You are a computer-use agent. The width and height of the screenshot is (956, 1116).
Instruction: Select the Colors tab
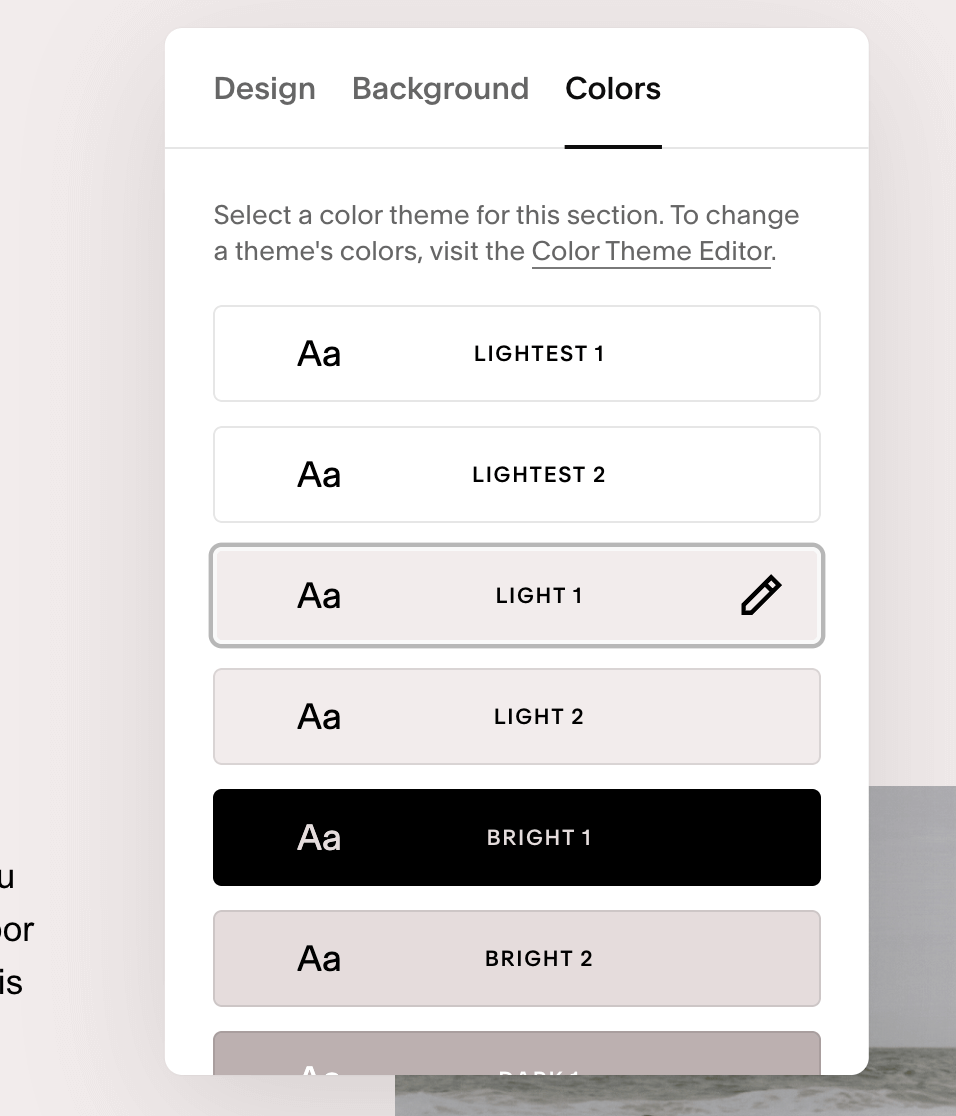click(613, 89)
